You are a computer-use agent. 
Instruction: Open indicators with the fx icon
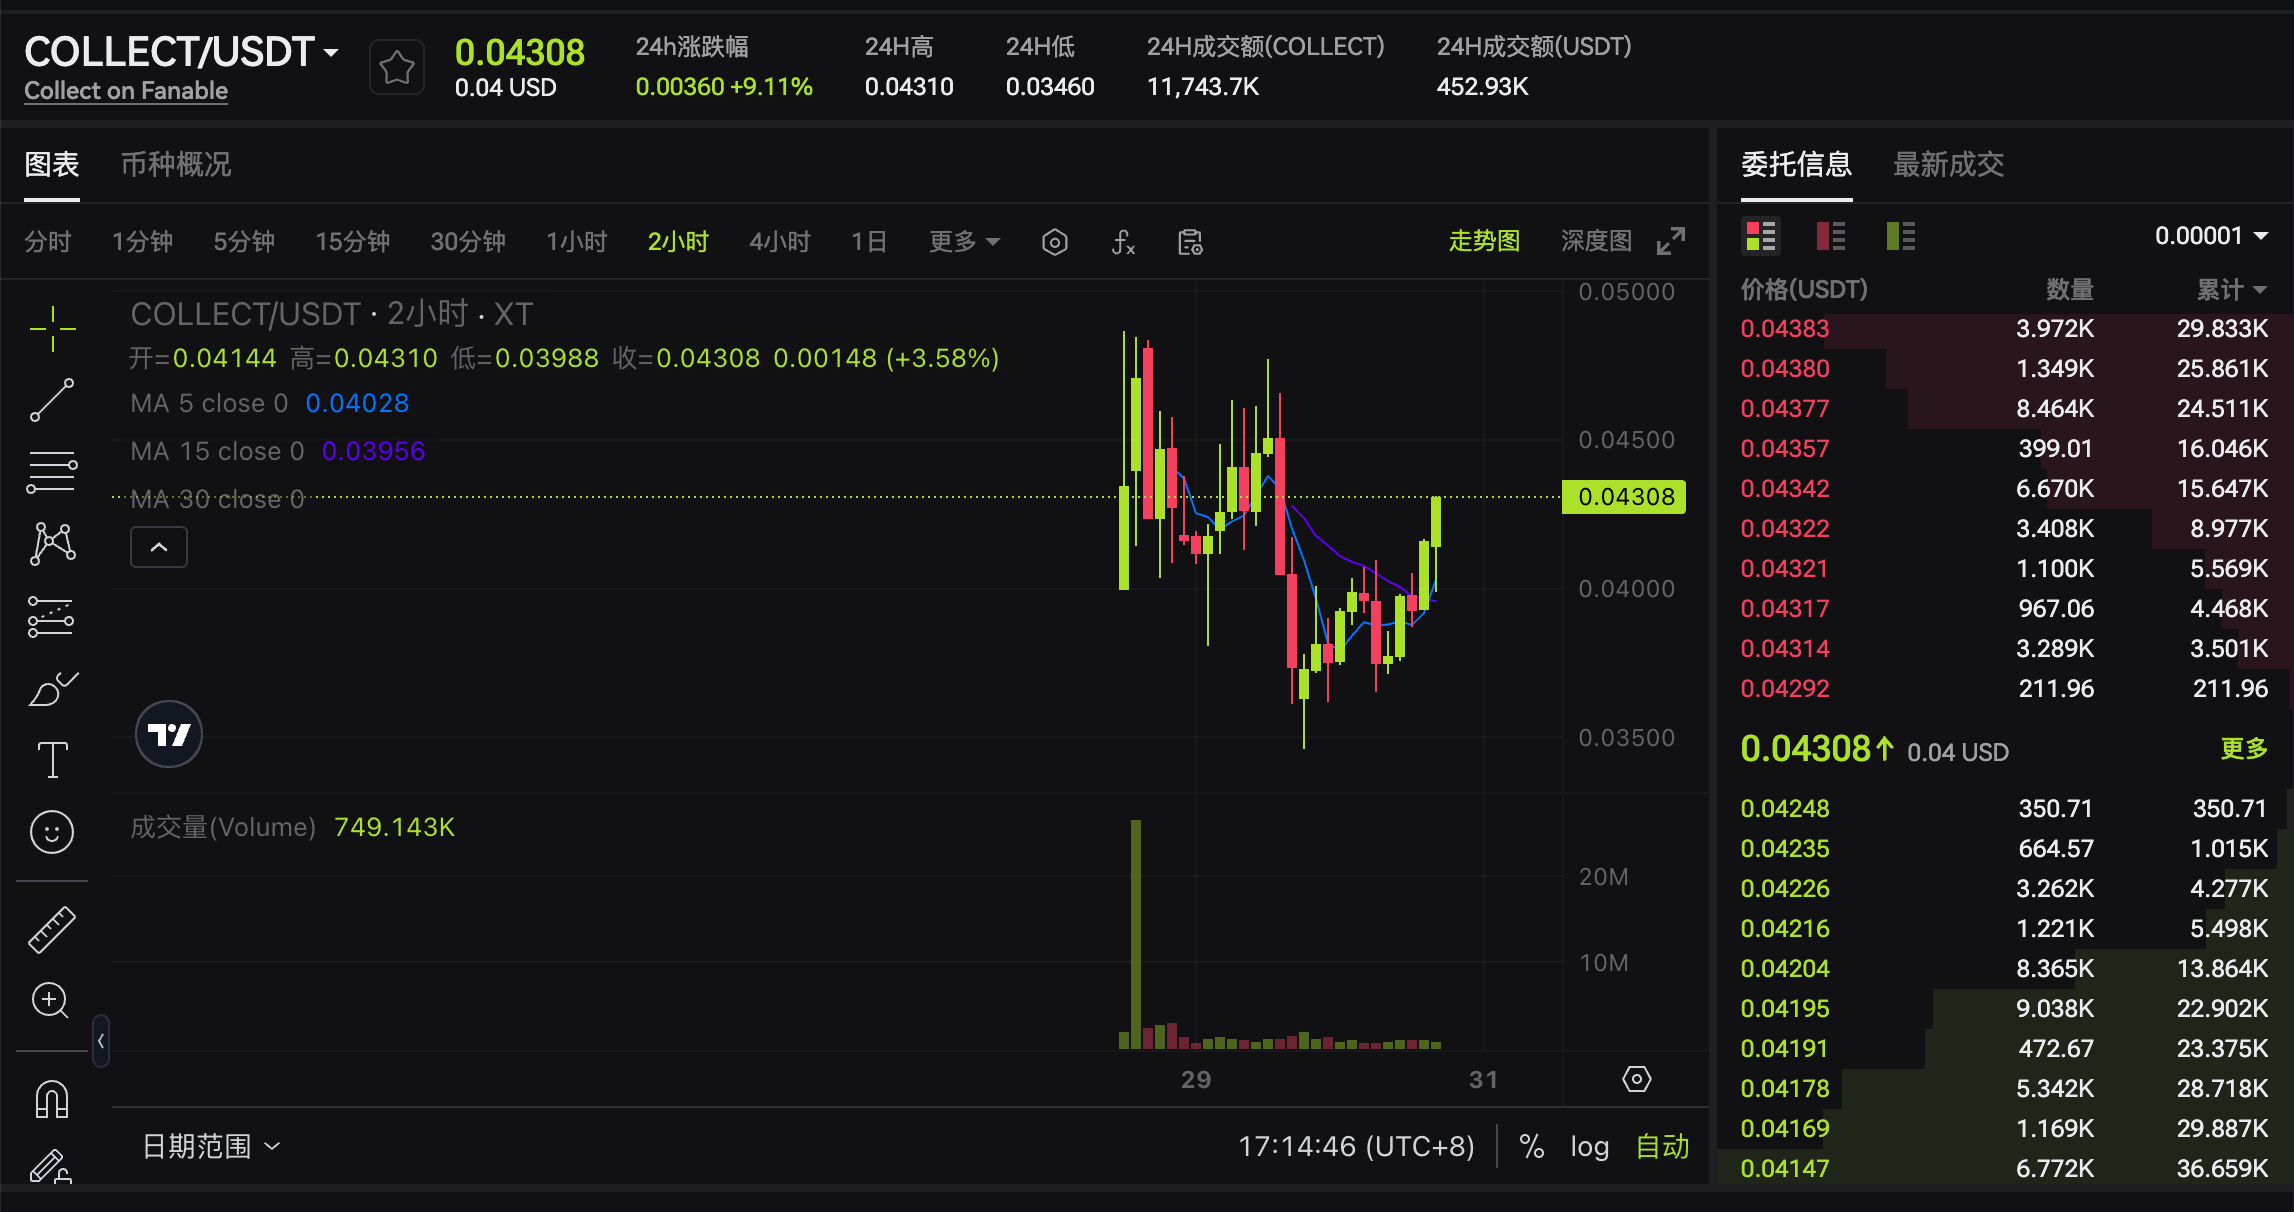(1123, 242)
